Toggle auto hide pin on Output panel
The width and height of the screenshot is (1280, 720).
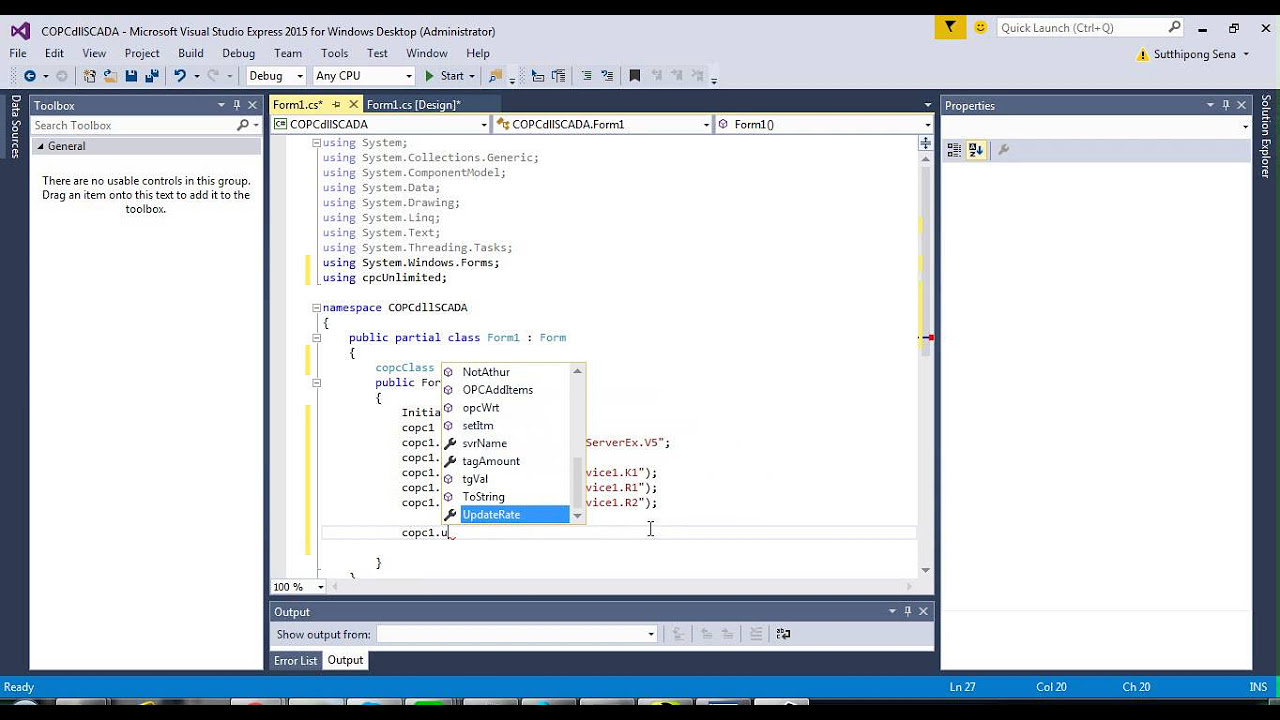[x=908, y=611]
